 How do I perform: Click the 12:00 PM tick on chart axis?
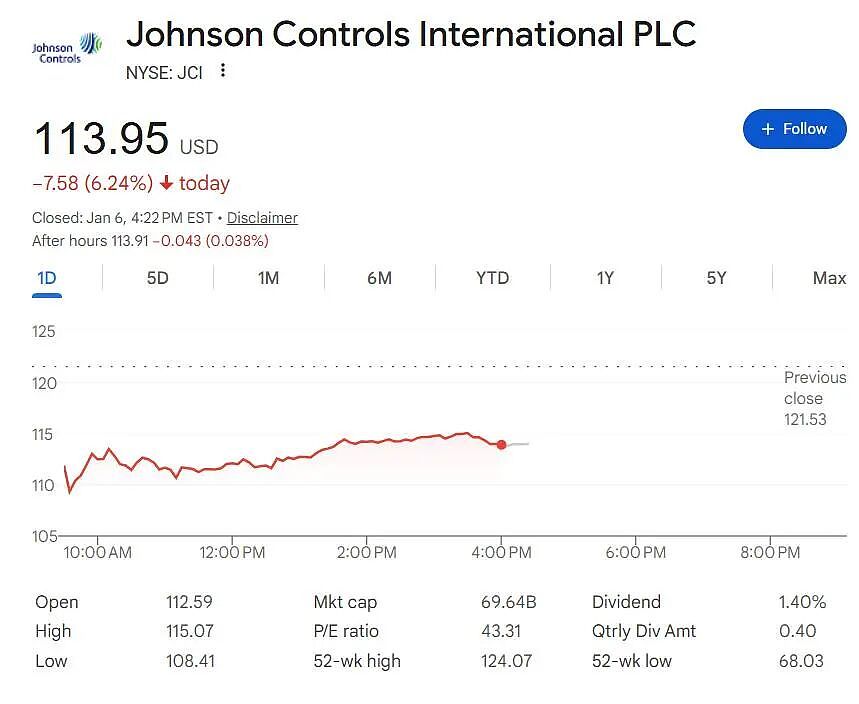pos(232,552)
